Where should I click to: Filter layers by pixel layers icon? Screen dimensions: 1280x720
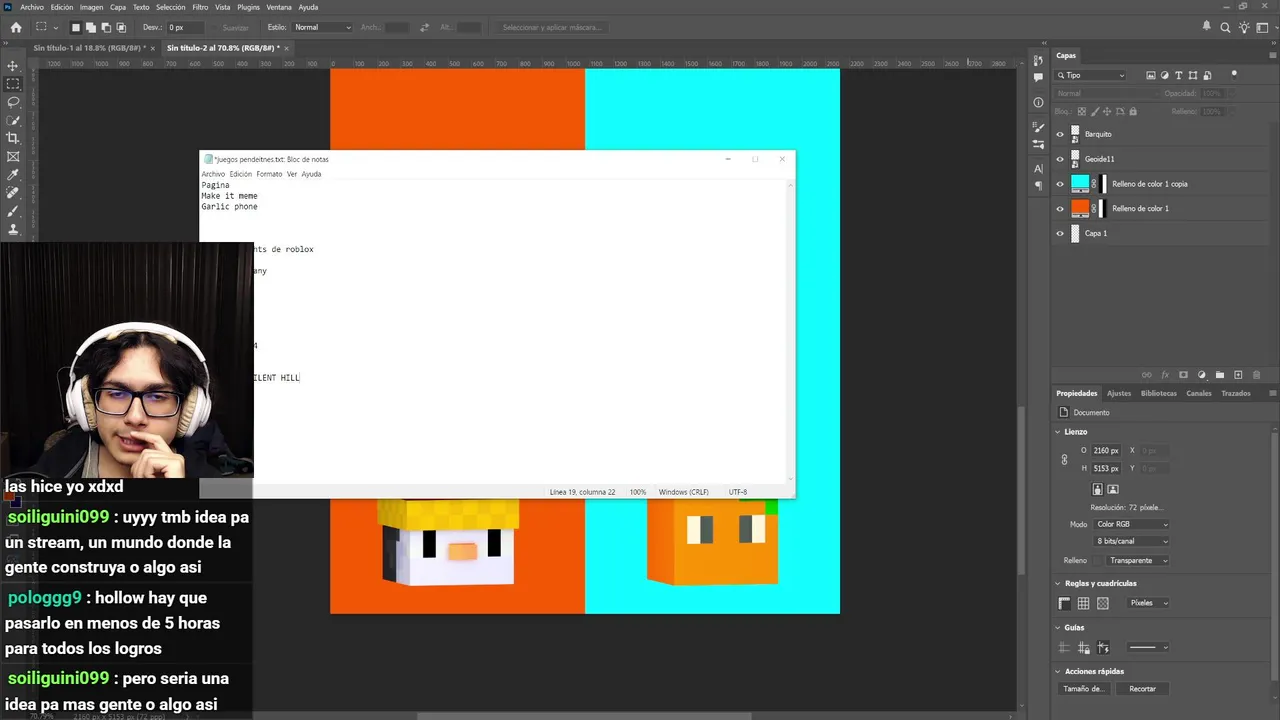pos(1151,75)
